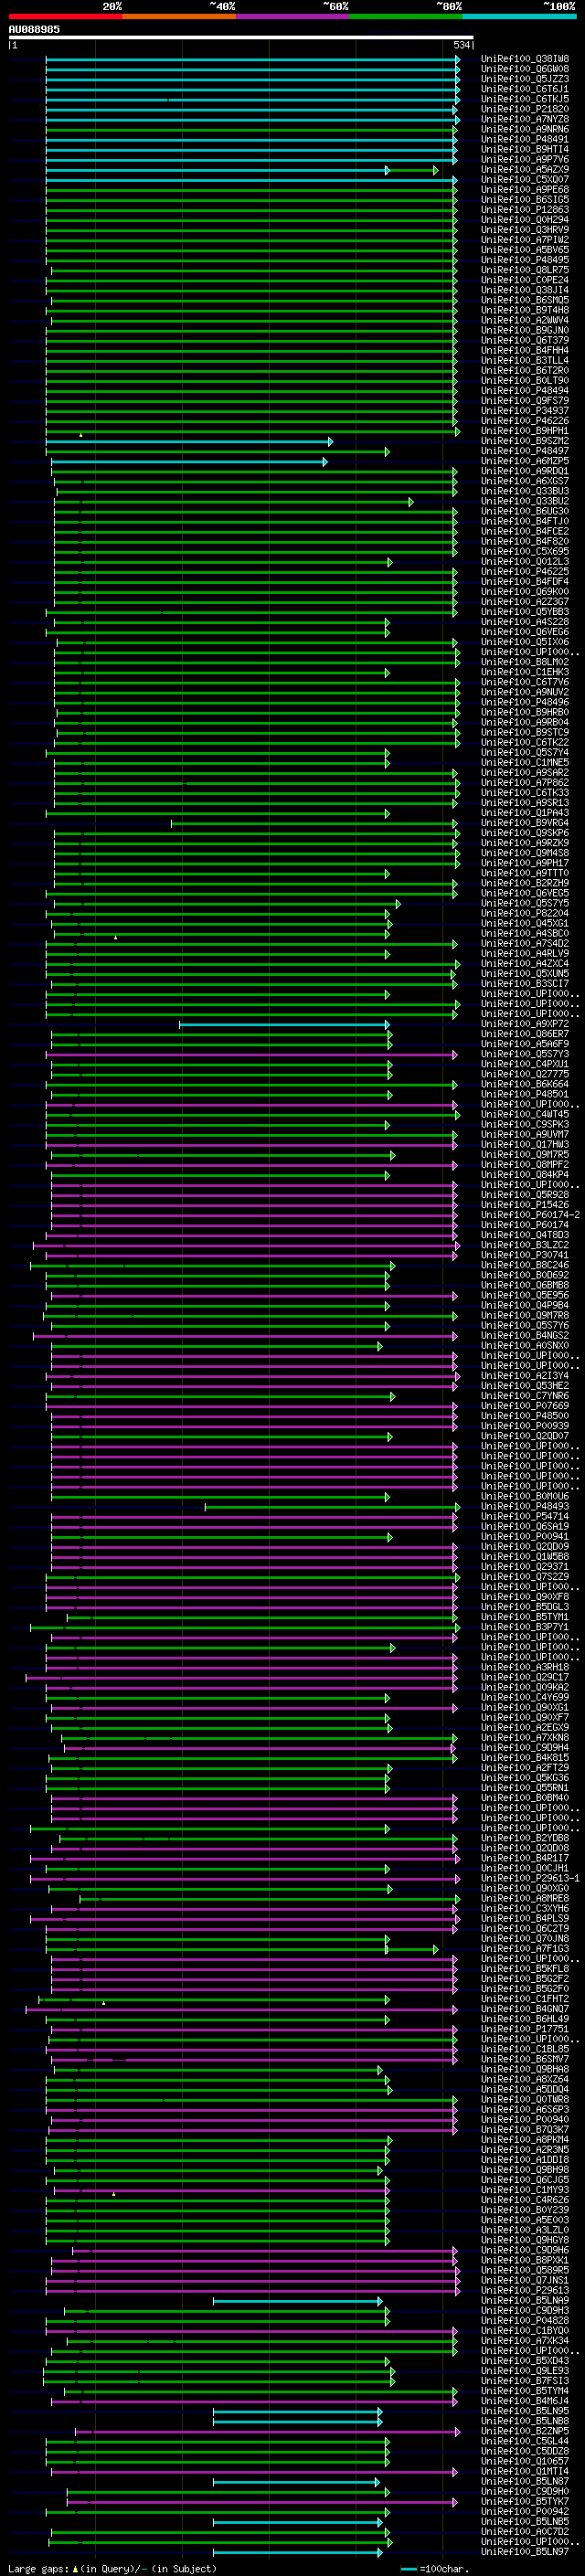Select hit label UniRef100_P21820

tap(525, 109)
